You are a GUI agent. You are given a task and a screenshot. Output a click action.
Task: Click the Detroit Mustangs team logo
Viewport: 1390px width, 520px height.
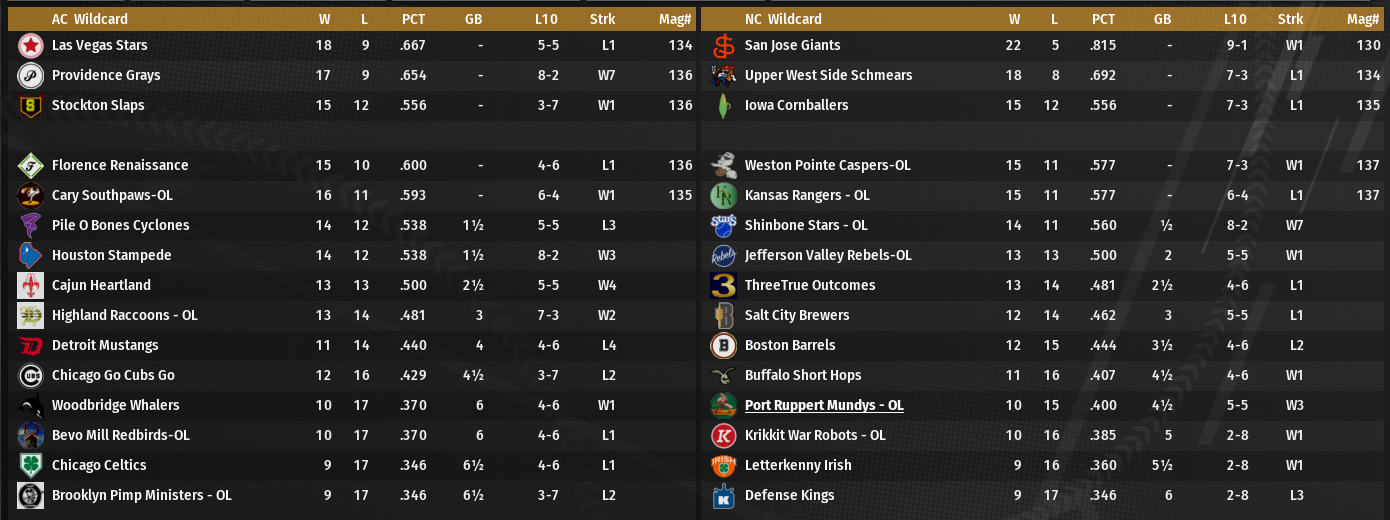tap(30, 345)
